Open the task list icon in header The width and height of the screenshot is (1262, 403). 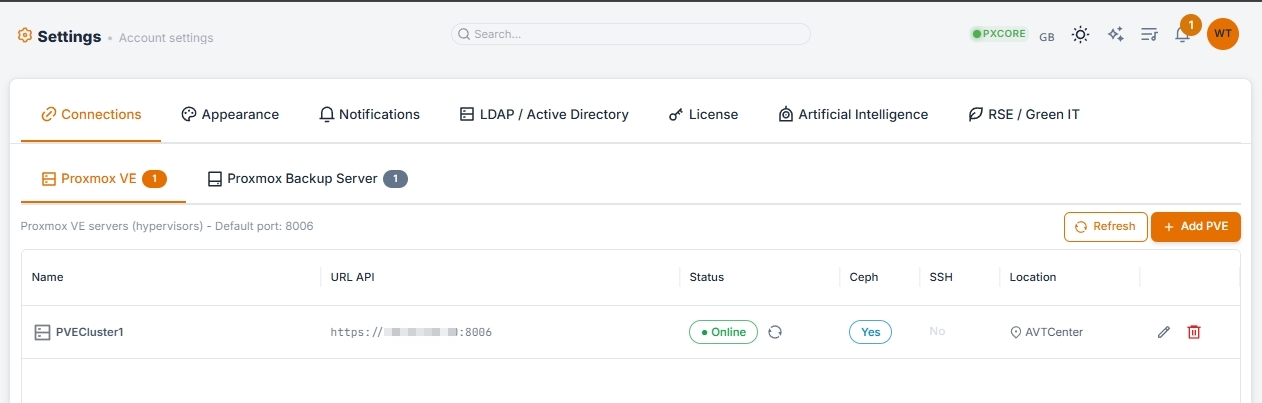1149,35
